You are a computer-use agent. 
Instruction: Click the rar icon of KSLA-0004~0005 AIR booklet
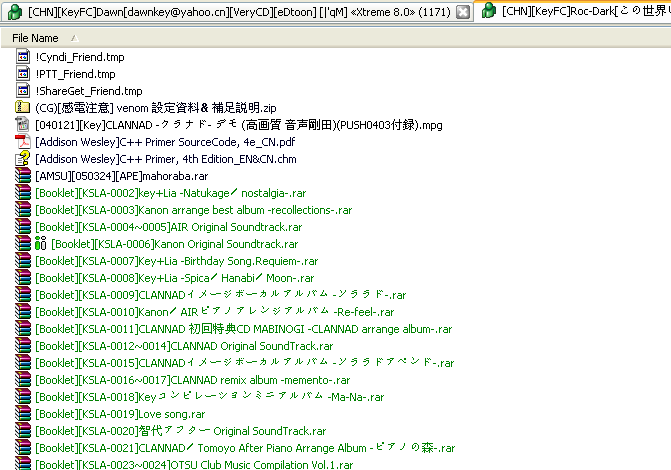click(x=23, y=226)
